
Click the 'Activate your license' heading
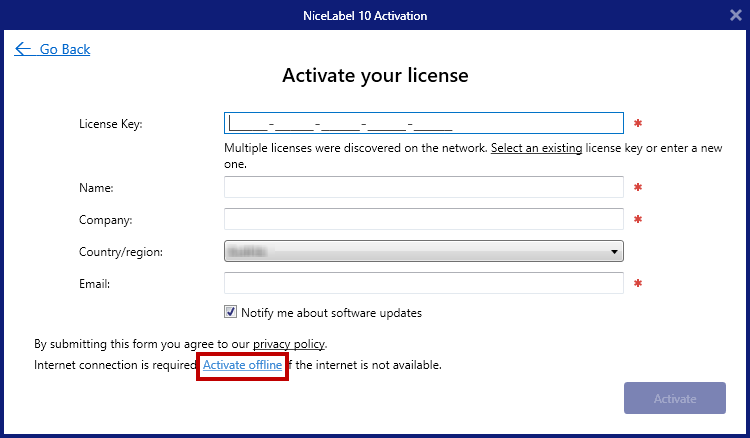pos(375,76)
